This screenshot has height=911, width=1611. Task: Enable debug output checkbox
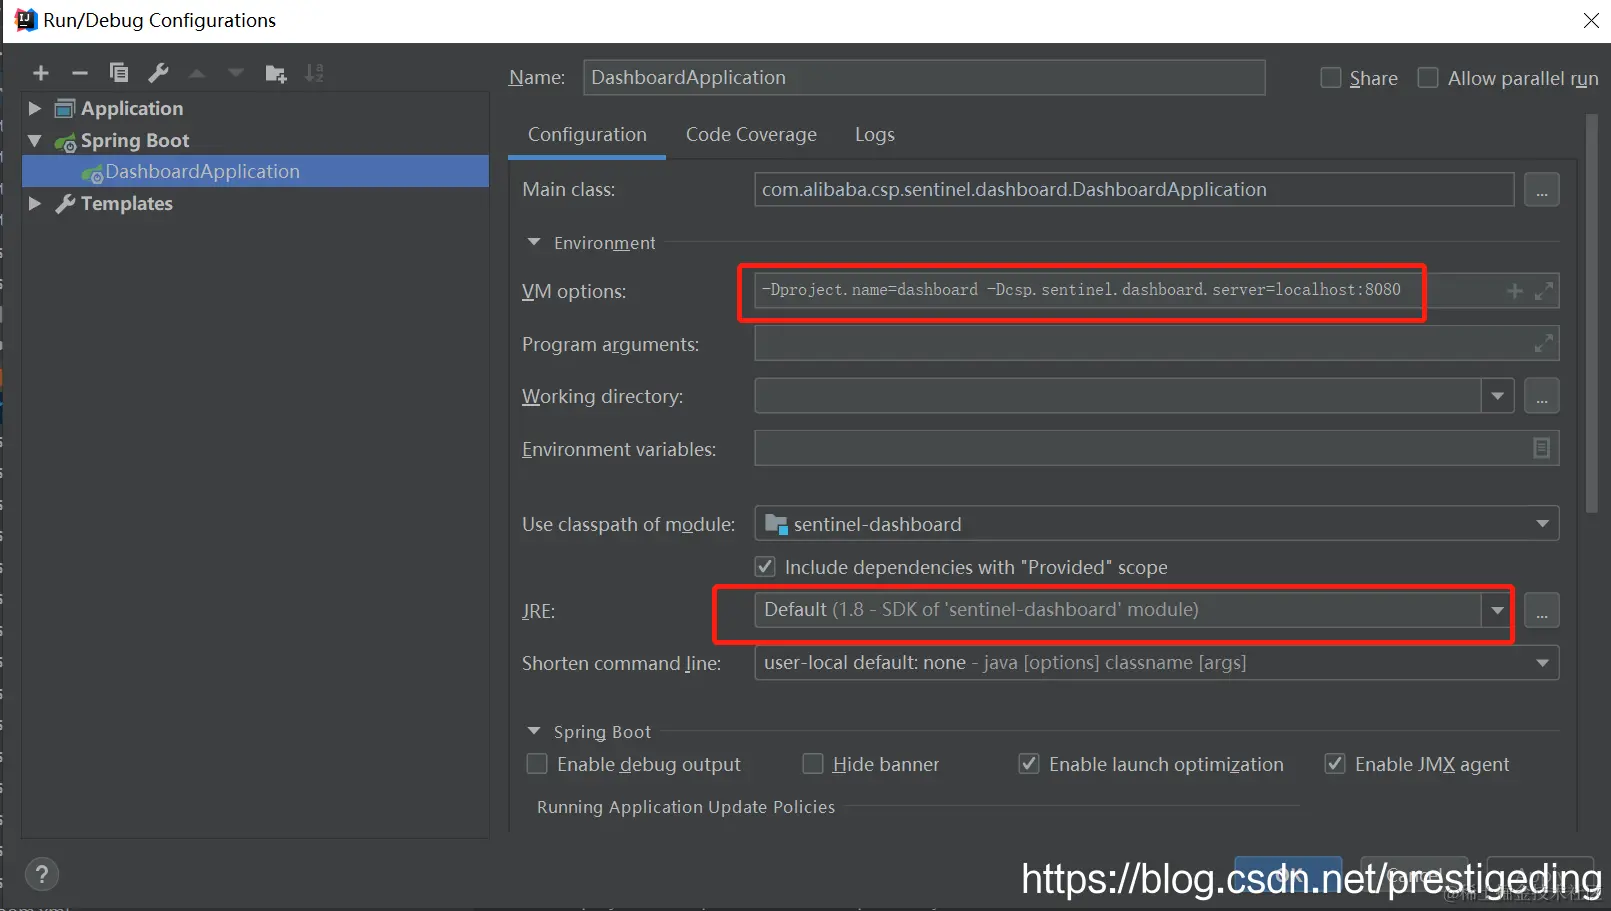click(x=537, y=764)
